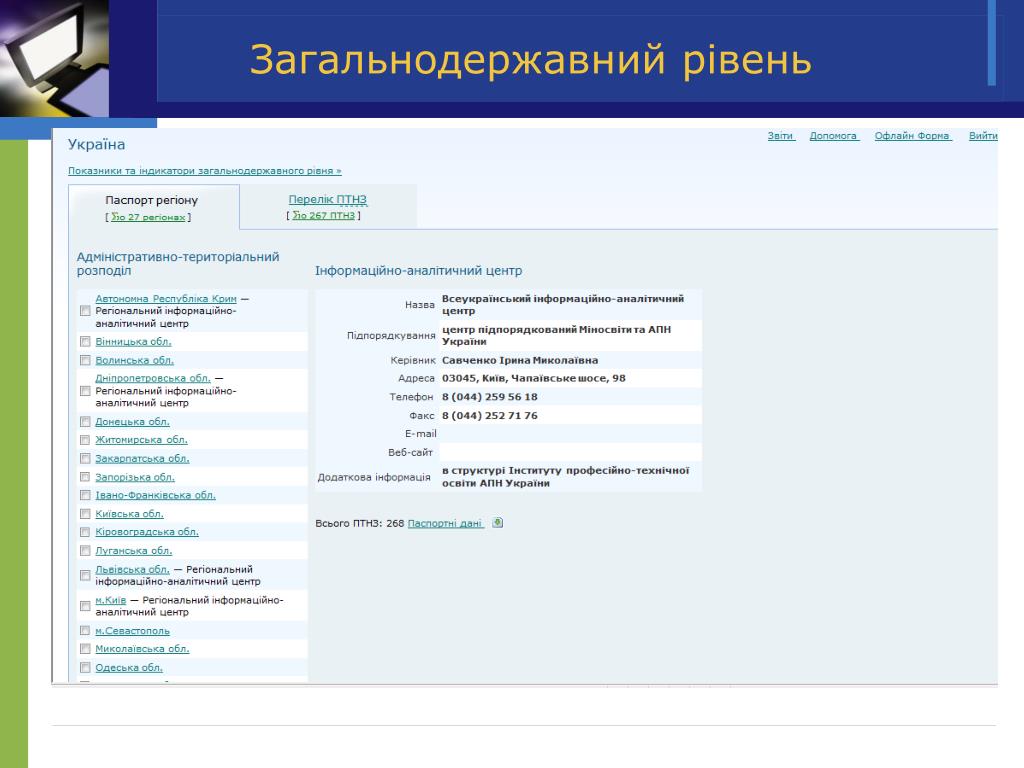Viewport: 1024px width, 768px height.
Task: Click the 'центр підпорядкований Міносвіти та АПН' value
Action: point(556,335)
